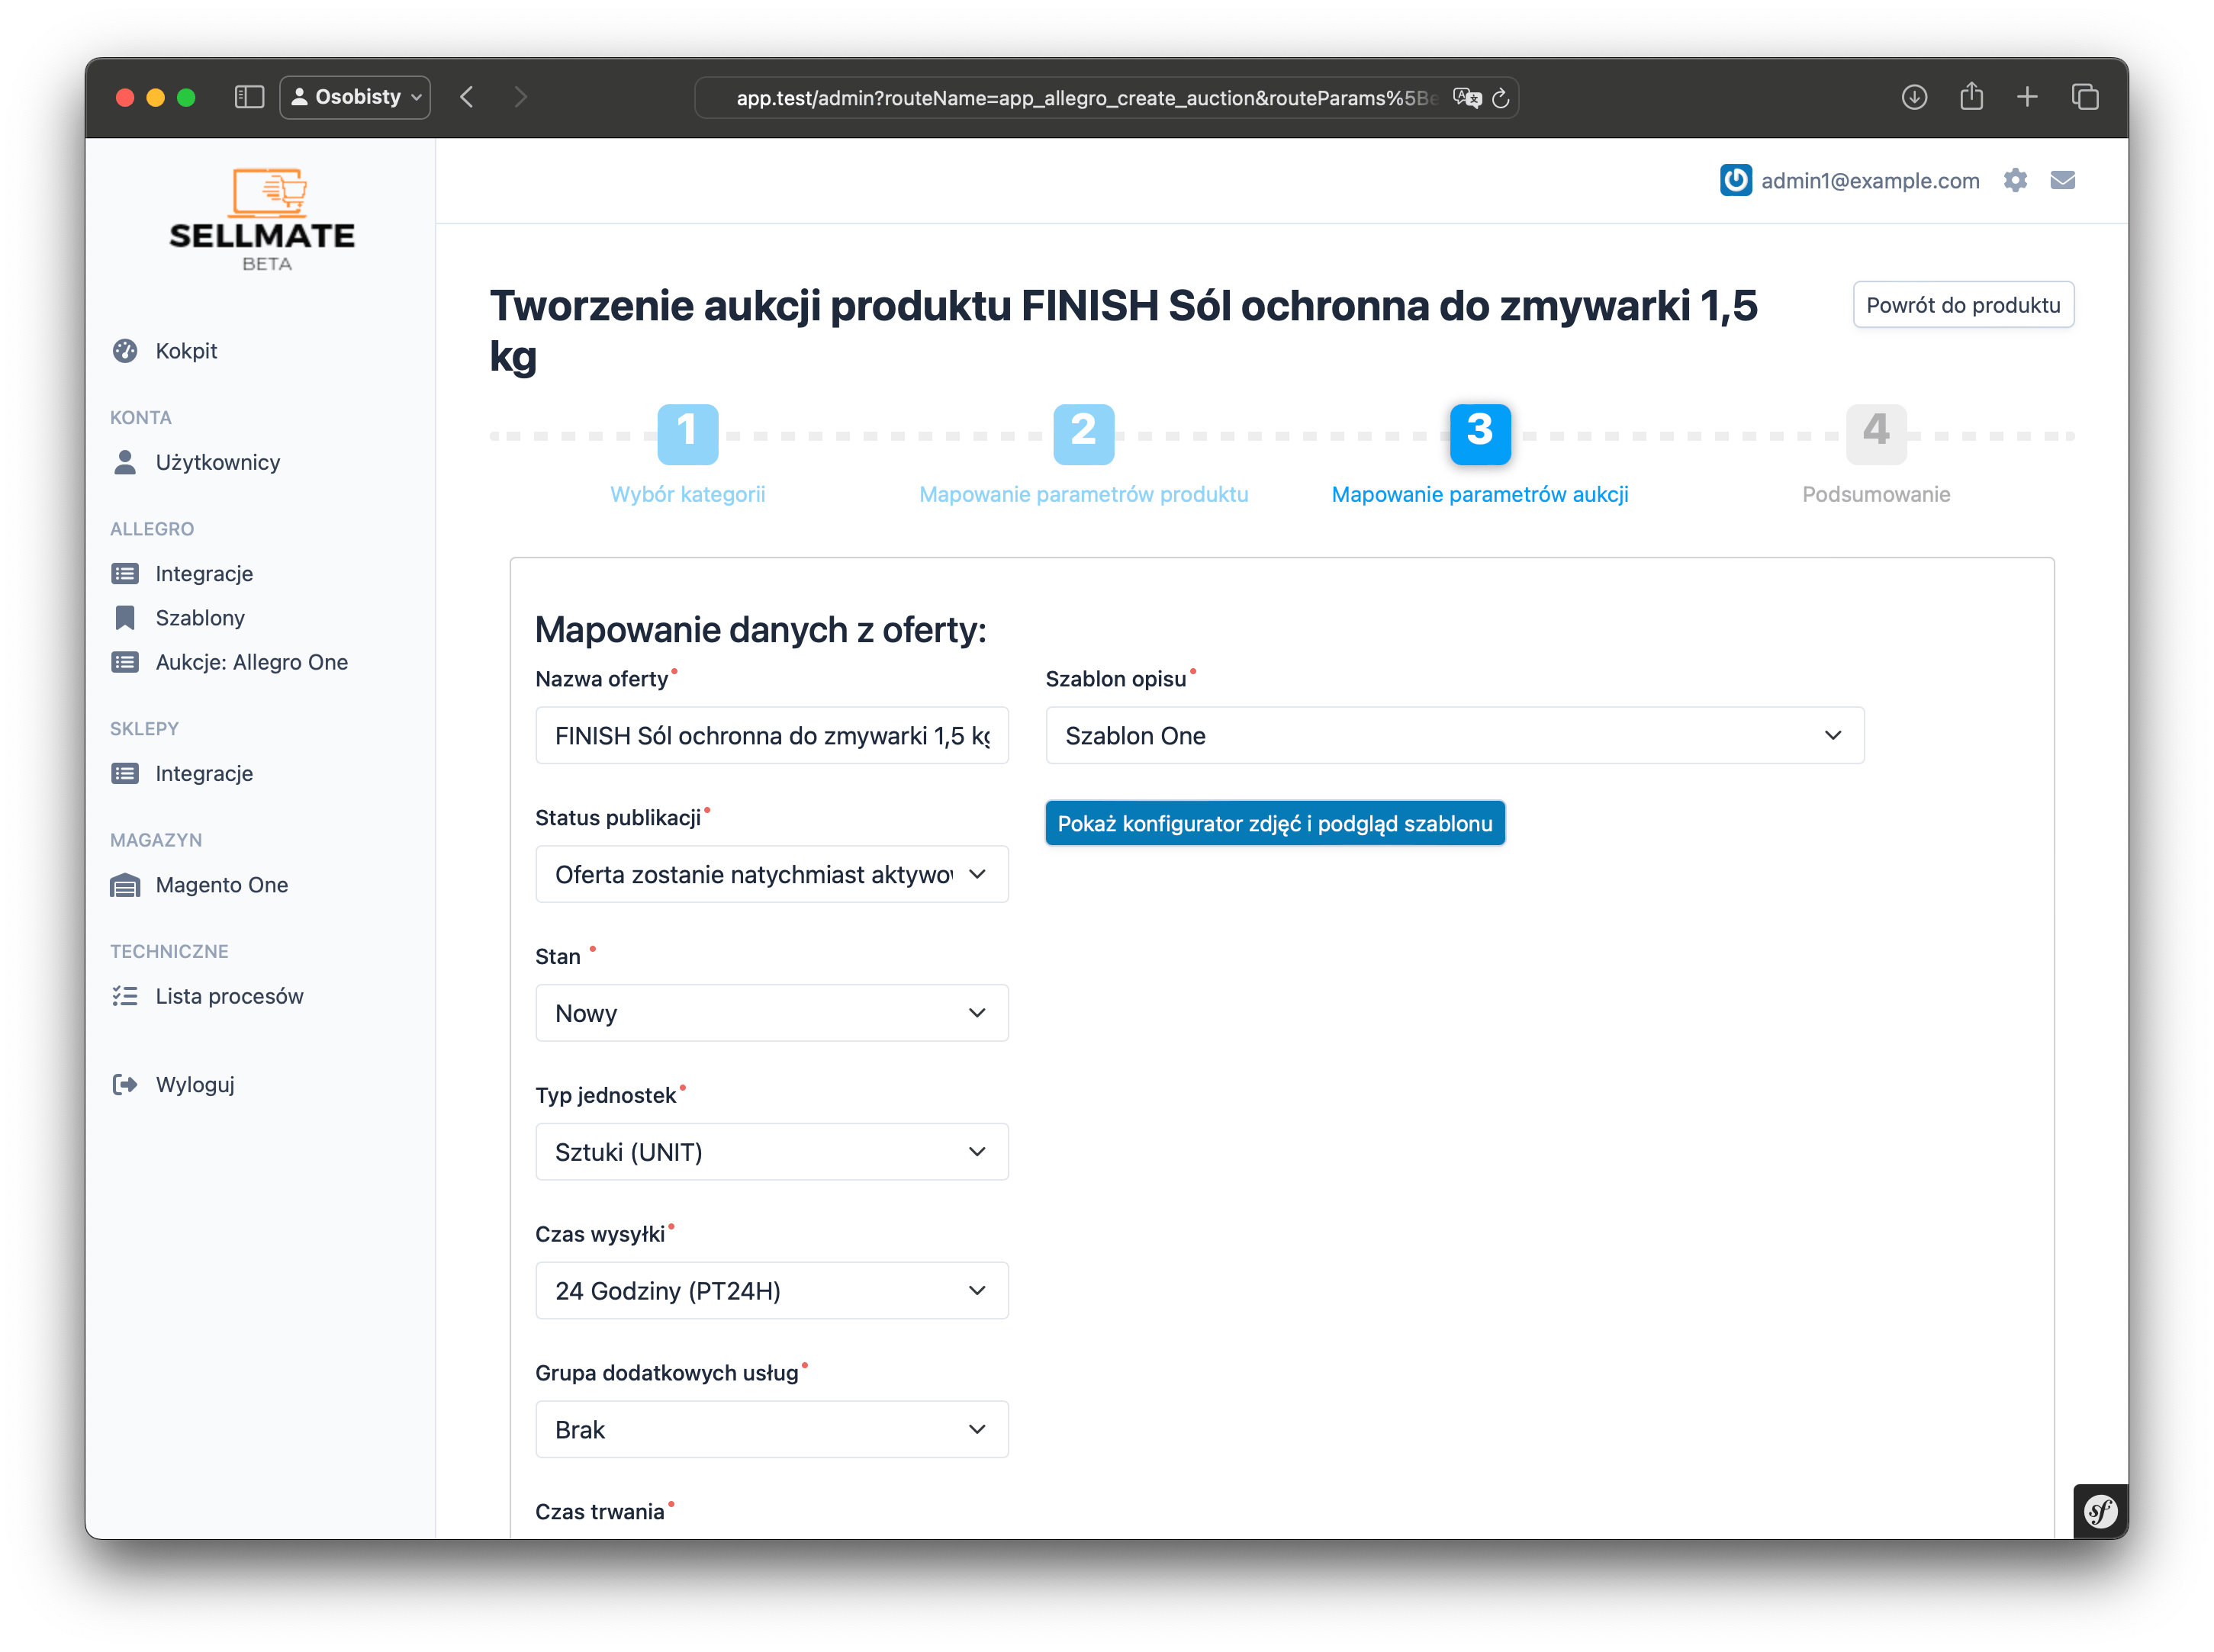Open the Szablon opisu dropdown
This screenshot has width=2214, height=1652.
(x=1454, y=735)
